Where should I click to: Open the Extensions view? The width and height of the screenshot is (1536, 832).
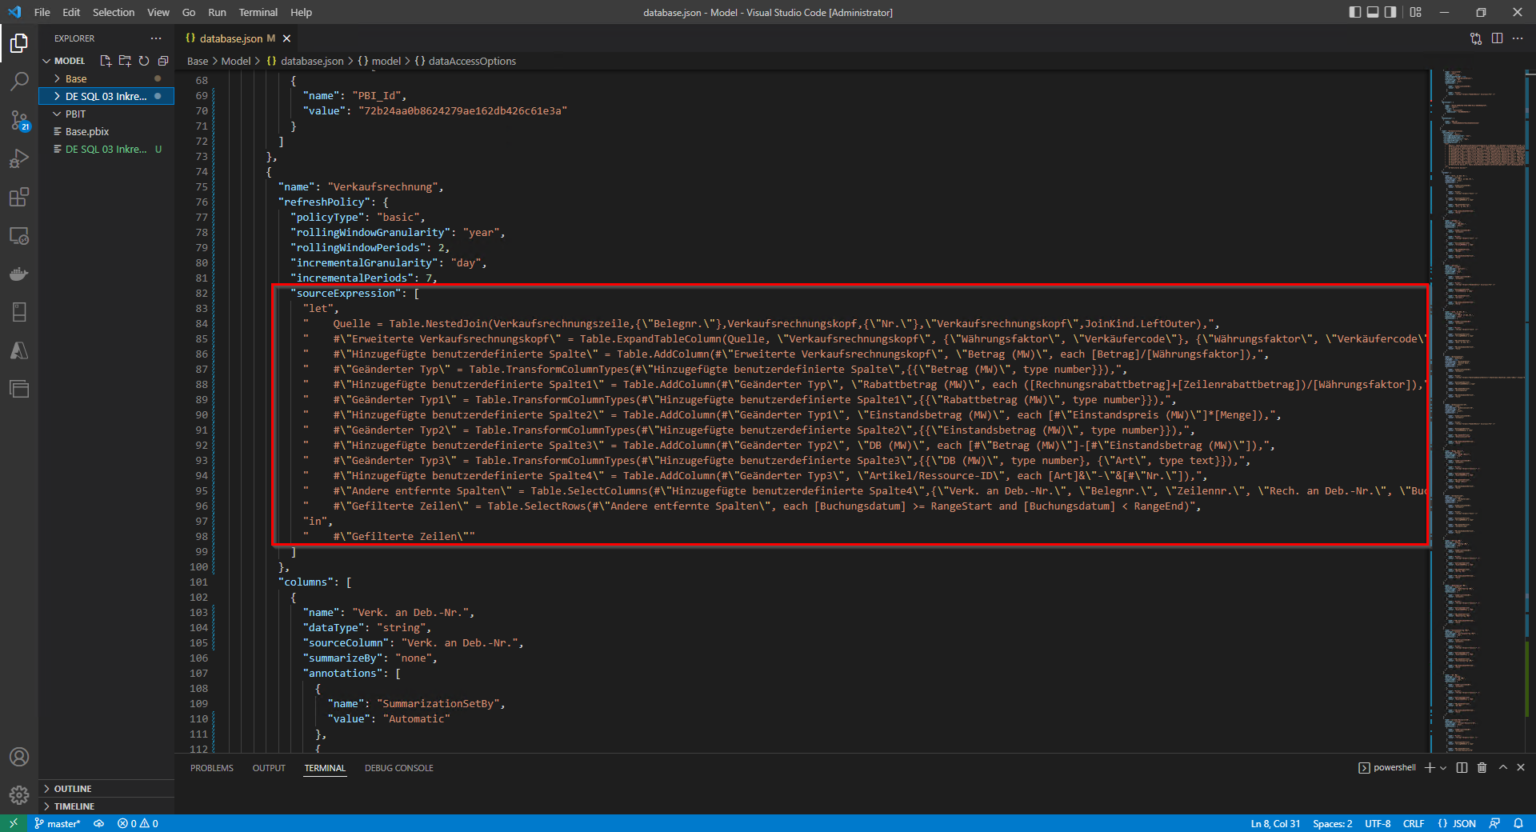point(19,197)
